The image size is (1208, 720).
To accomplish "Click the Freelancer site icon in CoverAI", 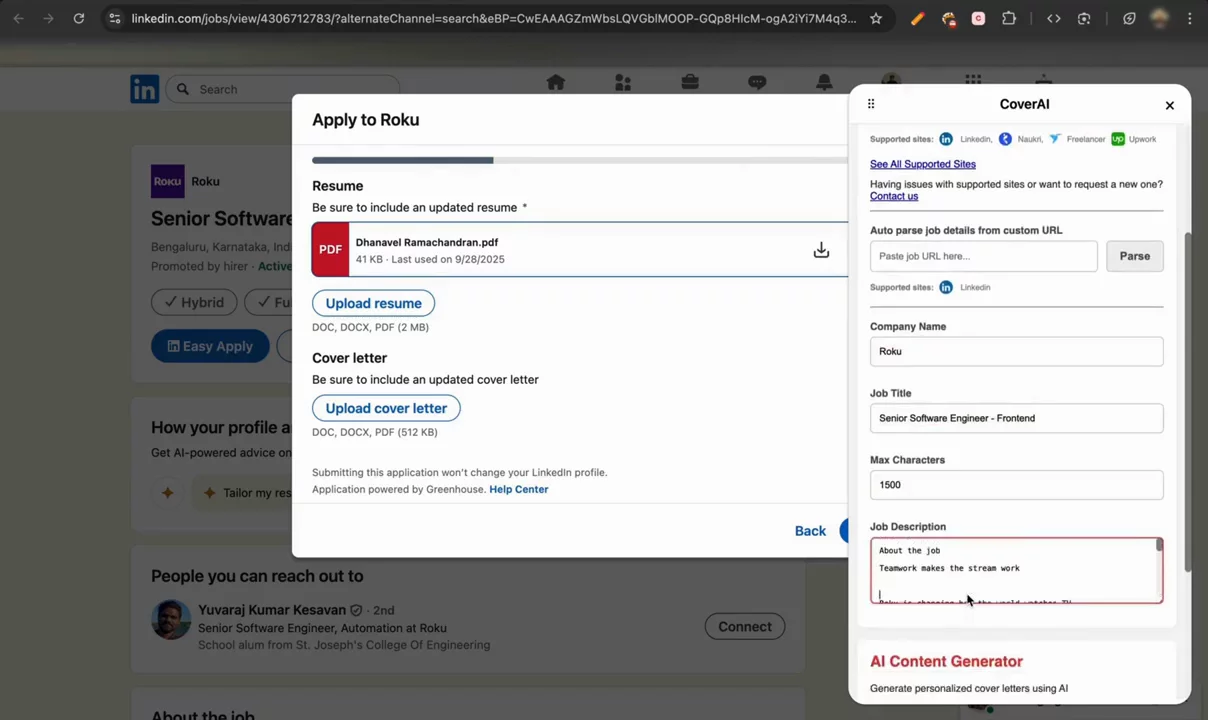I will [x=1054, y=139].
